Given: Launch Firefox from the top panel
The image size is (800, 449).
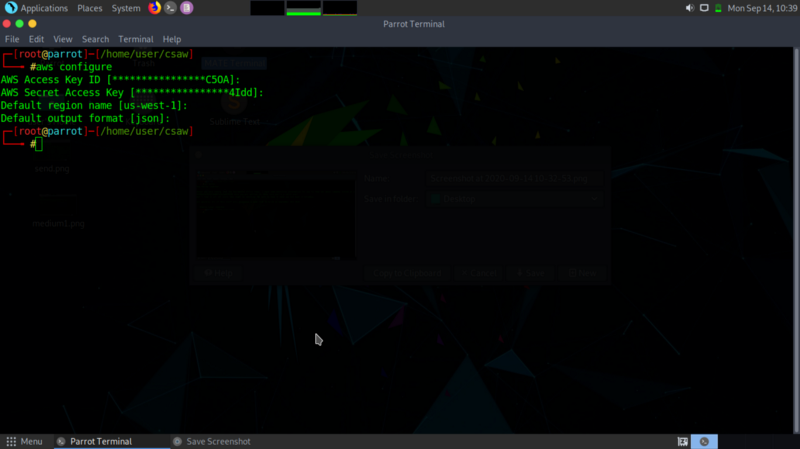Looking at the screenshot, I should point(154,8).
